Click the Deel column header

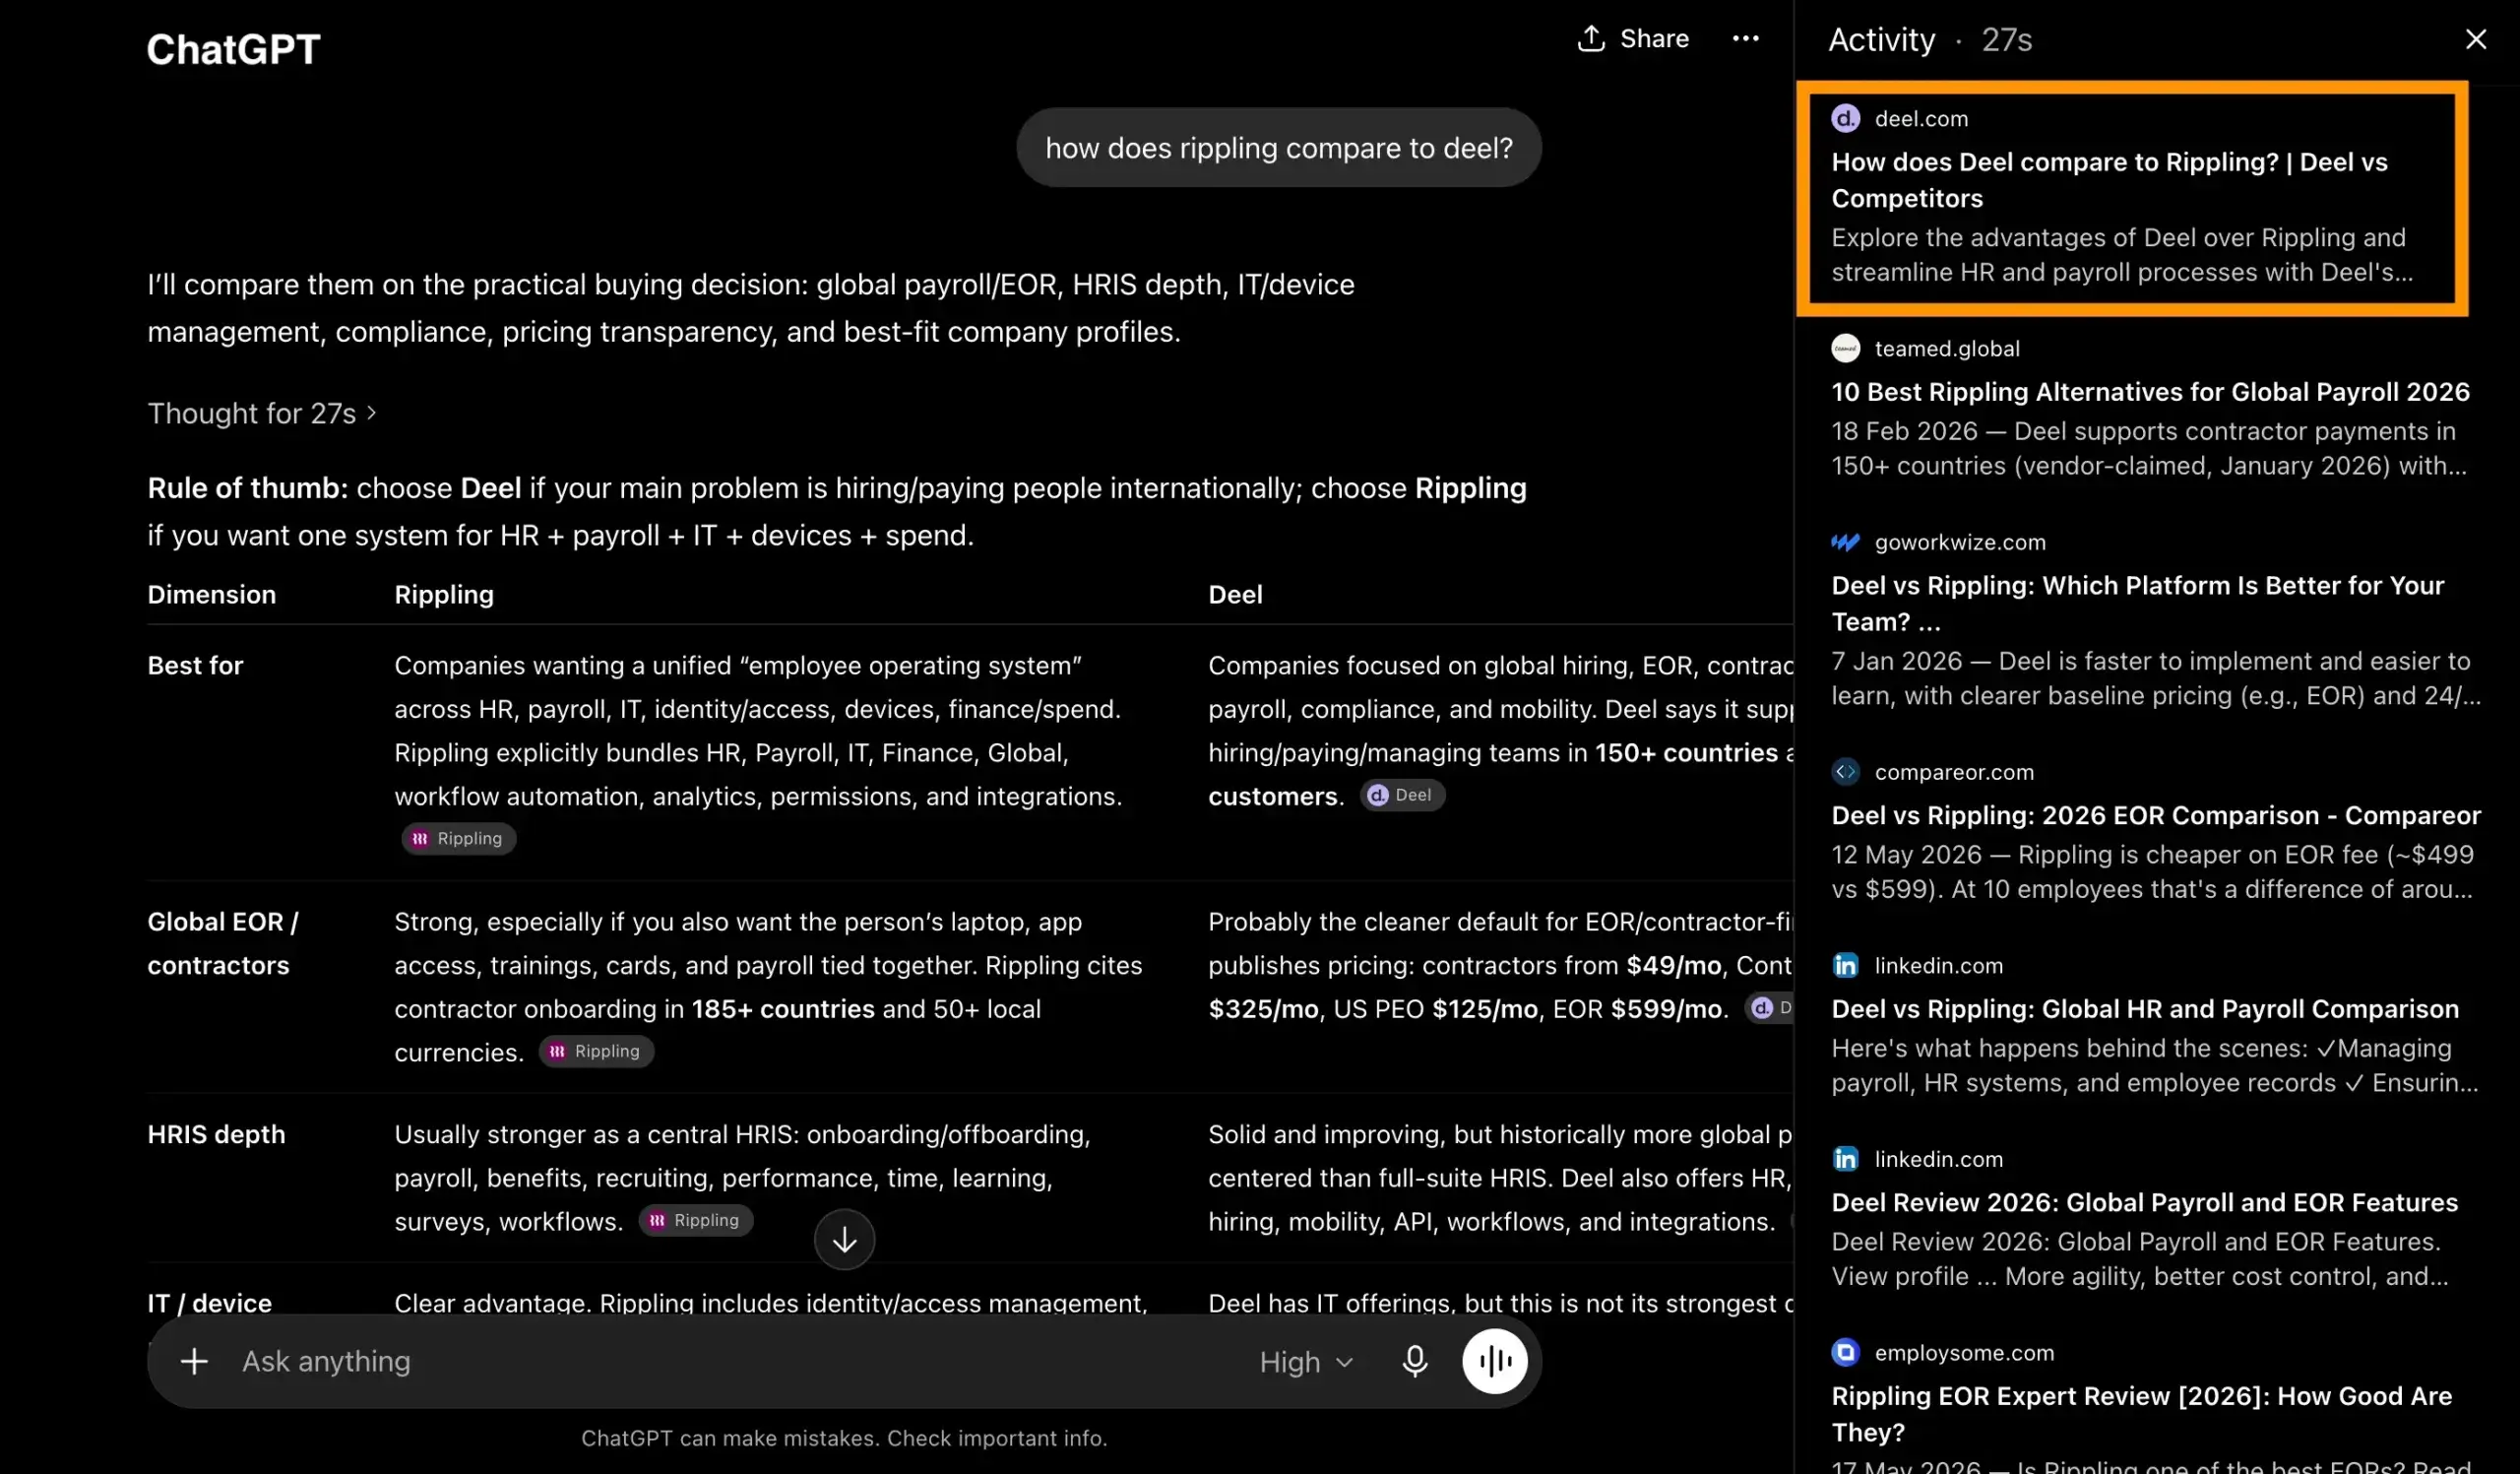1235,594
